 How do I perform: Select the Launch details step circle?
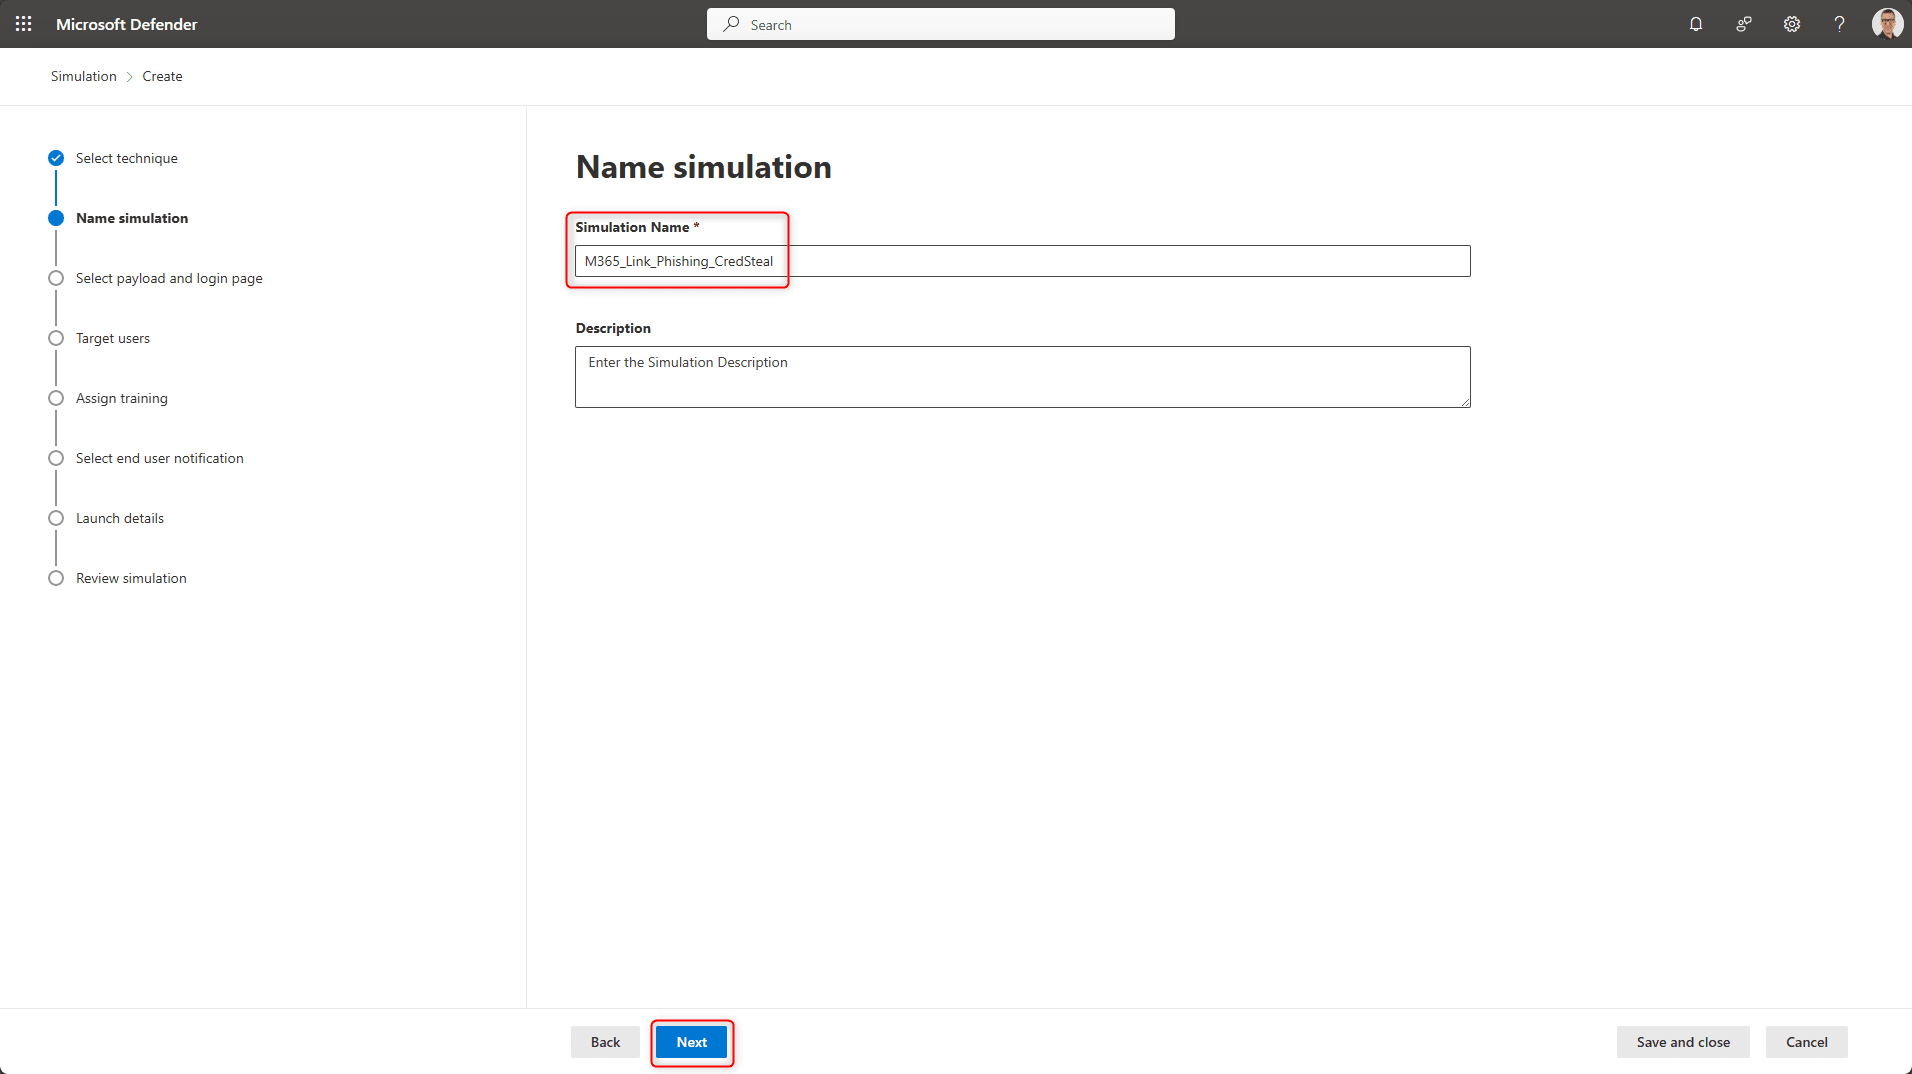point(56,518)
